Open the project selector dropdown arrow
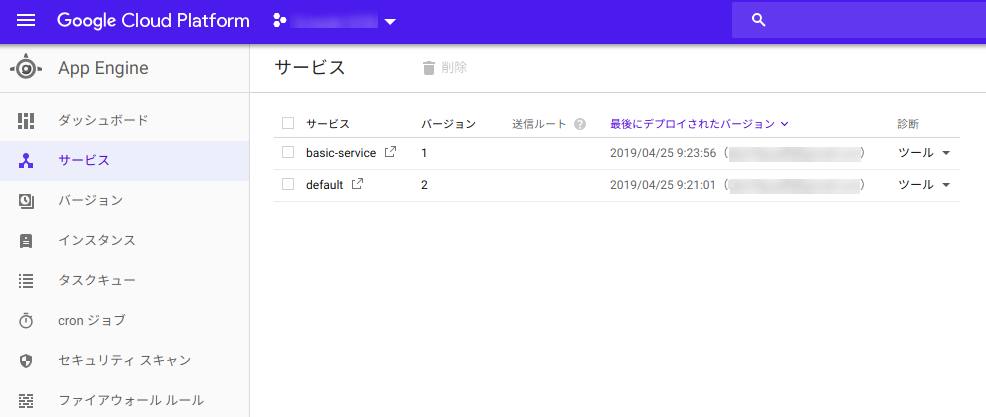The image size is (986, 417). pos(390,22)
